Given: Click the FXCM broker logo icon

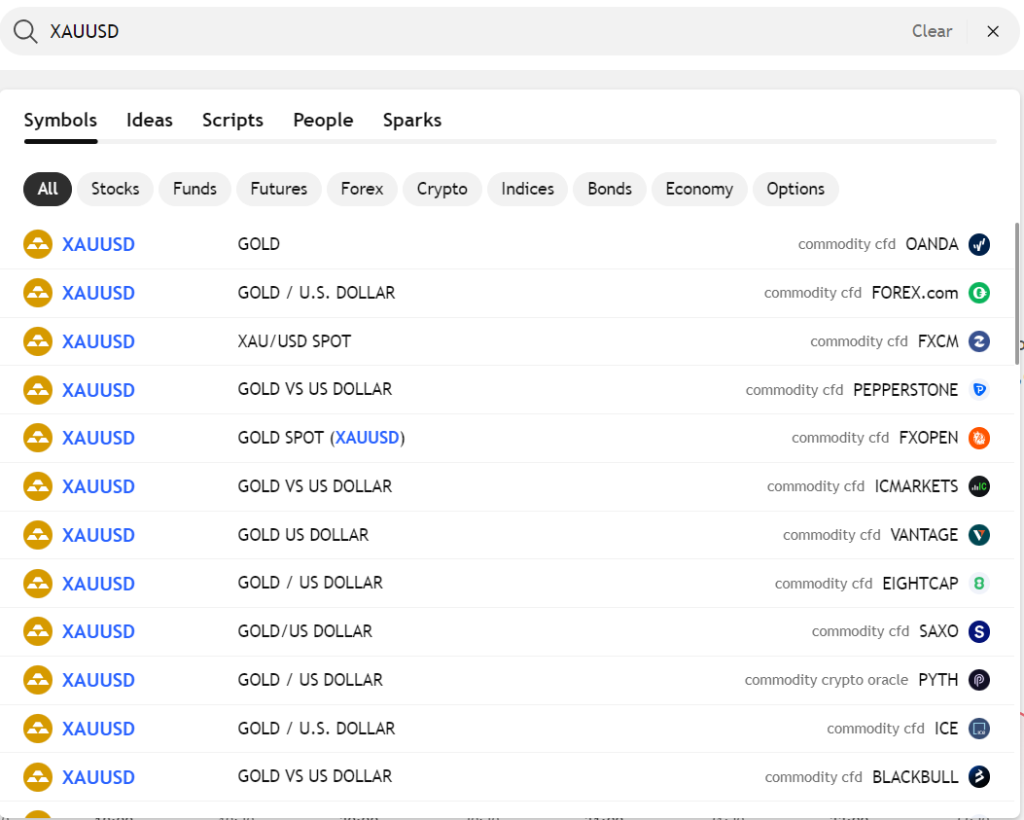Looking at the screenshot, I should point(978,341).
